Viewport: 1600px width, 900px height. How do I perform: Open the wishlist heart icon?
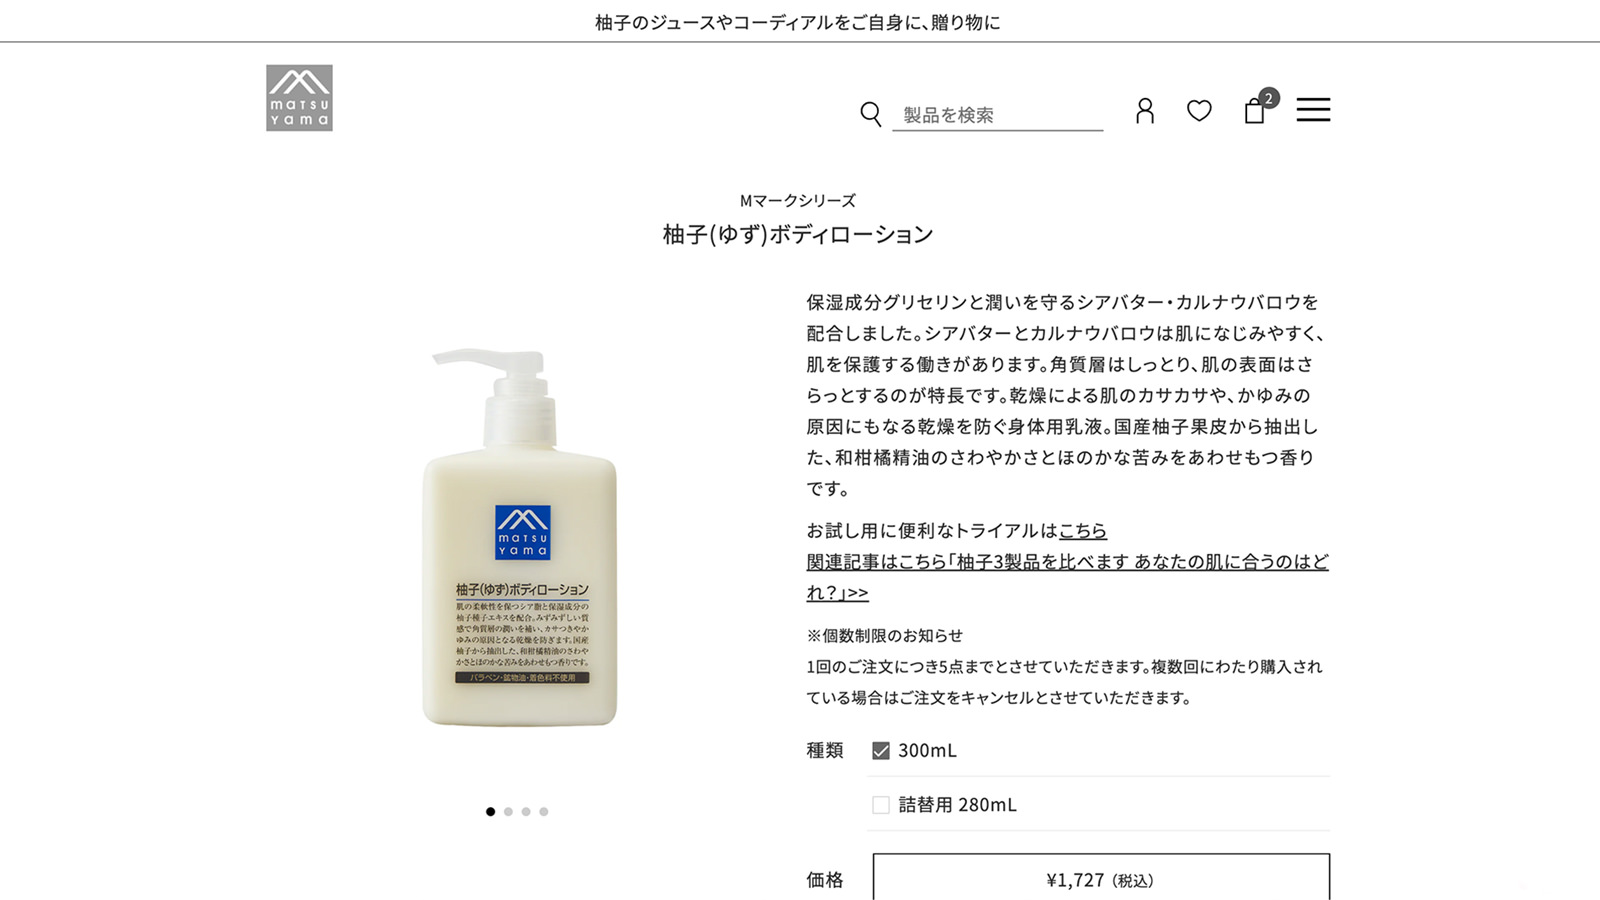(x=1199, y=111)
